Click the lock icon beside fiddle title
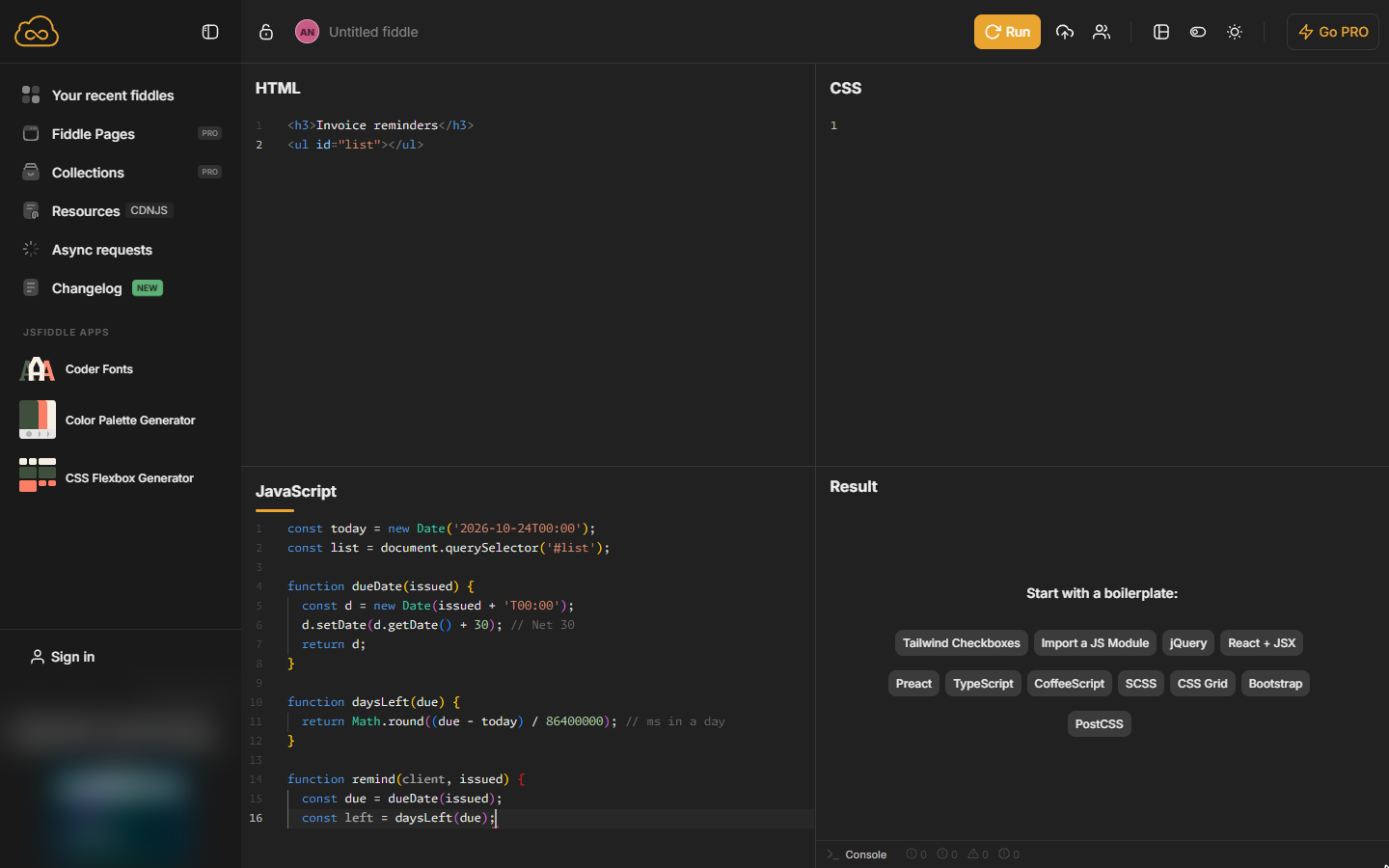 pyautogui.click(x=266, y=32)
